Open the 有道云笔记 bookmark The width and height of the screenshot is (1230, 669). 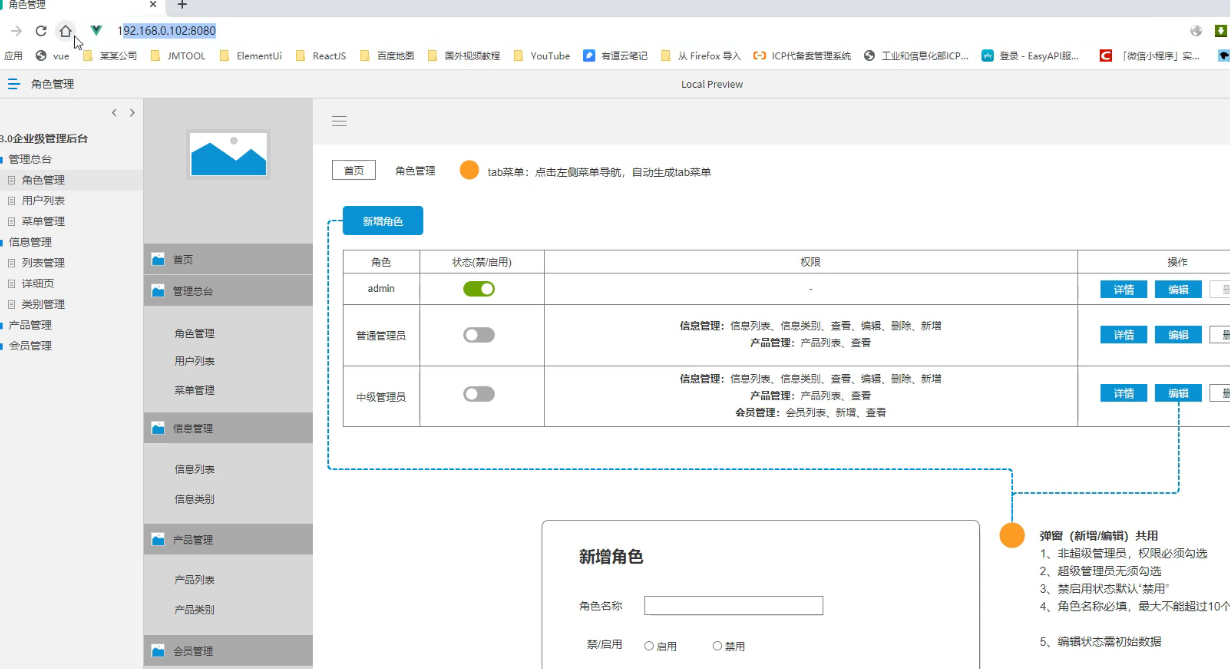615,56
